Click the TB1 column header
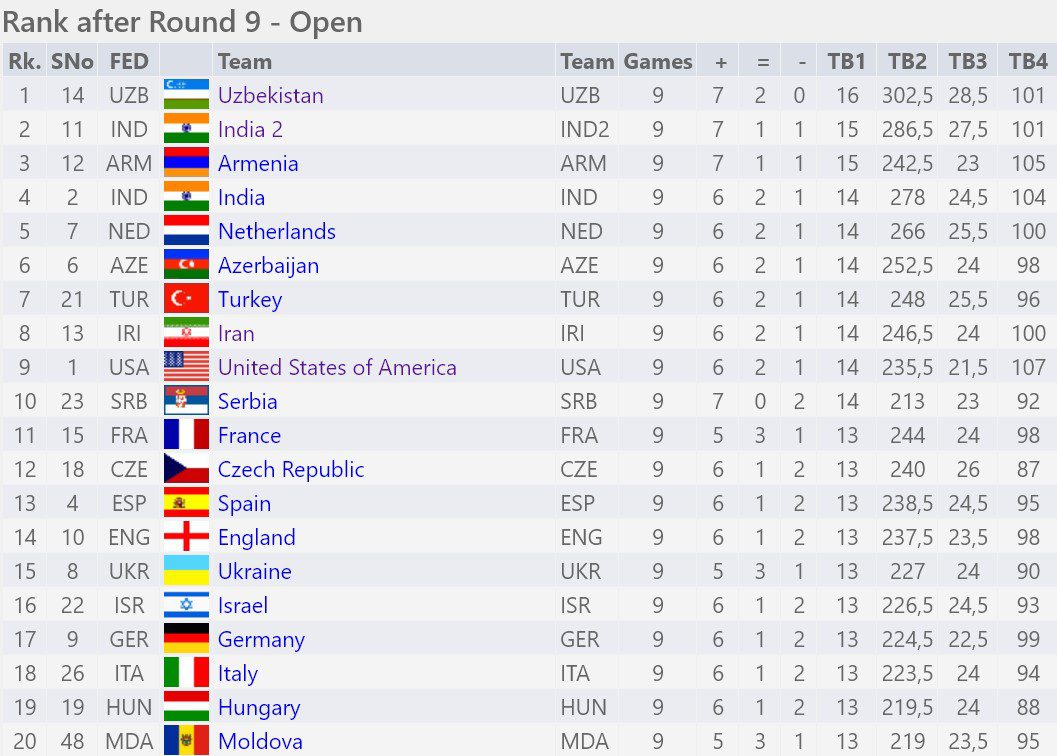 [x=846, y=61]
